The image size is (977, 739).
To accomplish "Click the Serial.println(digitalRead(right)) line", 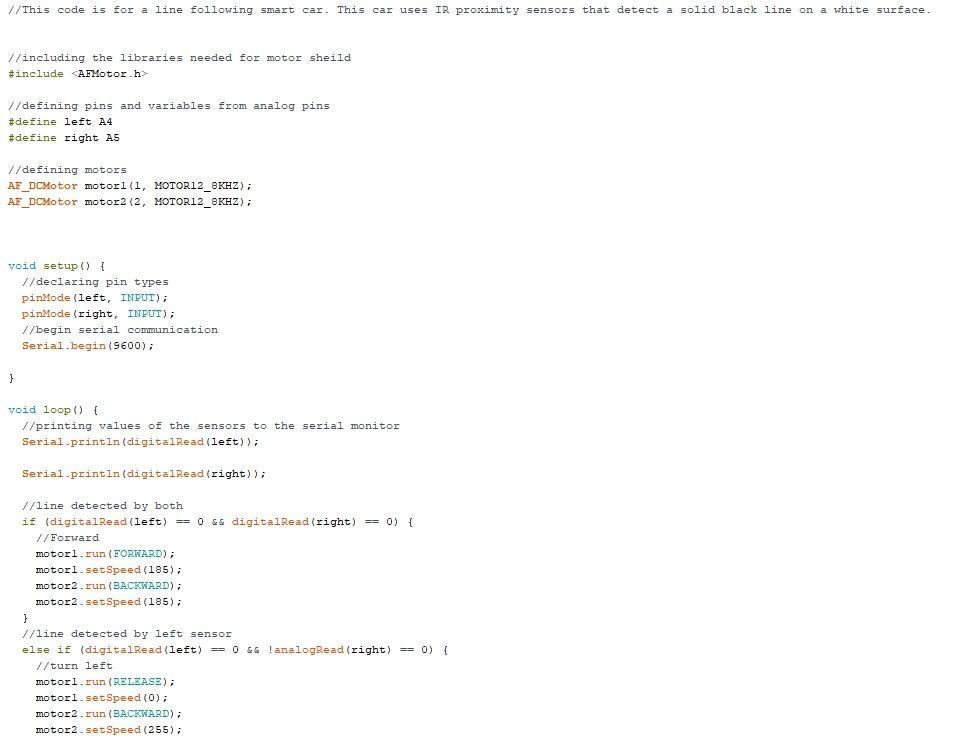I will tap(143, 473).
